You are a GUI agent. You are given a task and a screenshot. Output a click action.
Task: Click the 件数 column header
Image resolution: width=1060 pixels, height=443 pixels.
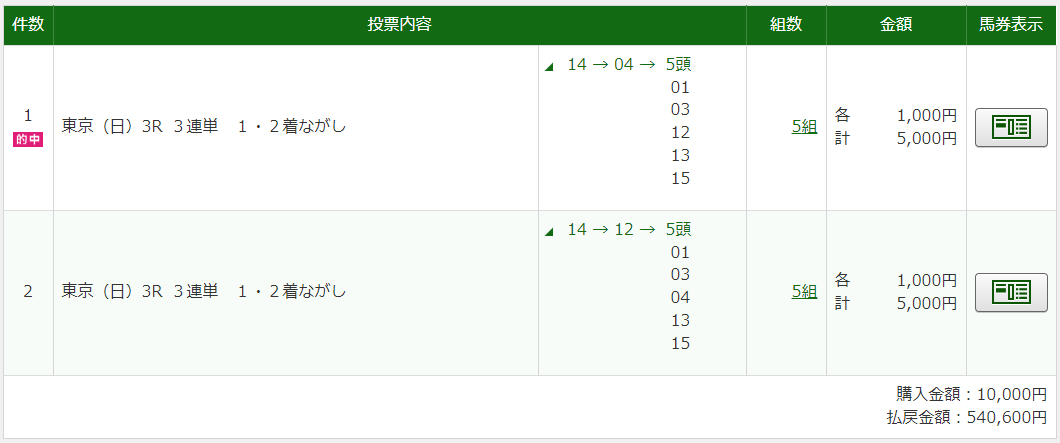pyautogui.click(x=28, y=25)
